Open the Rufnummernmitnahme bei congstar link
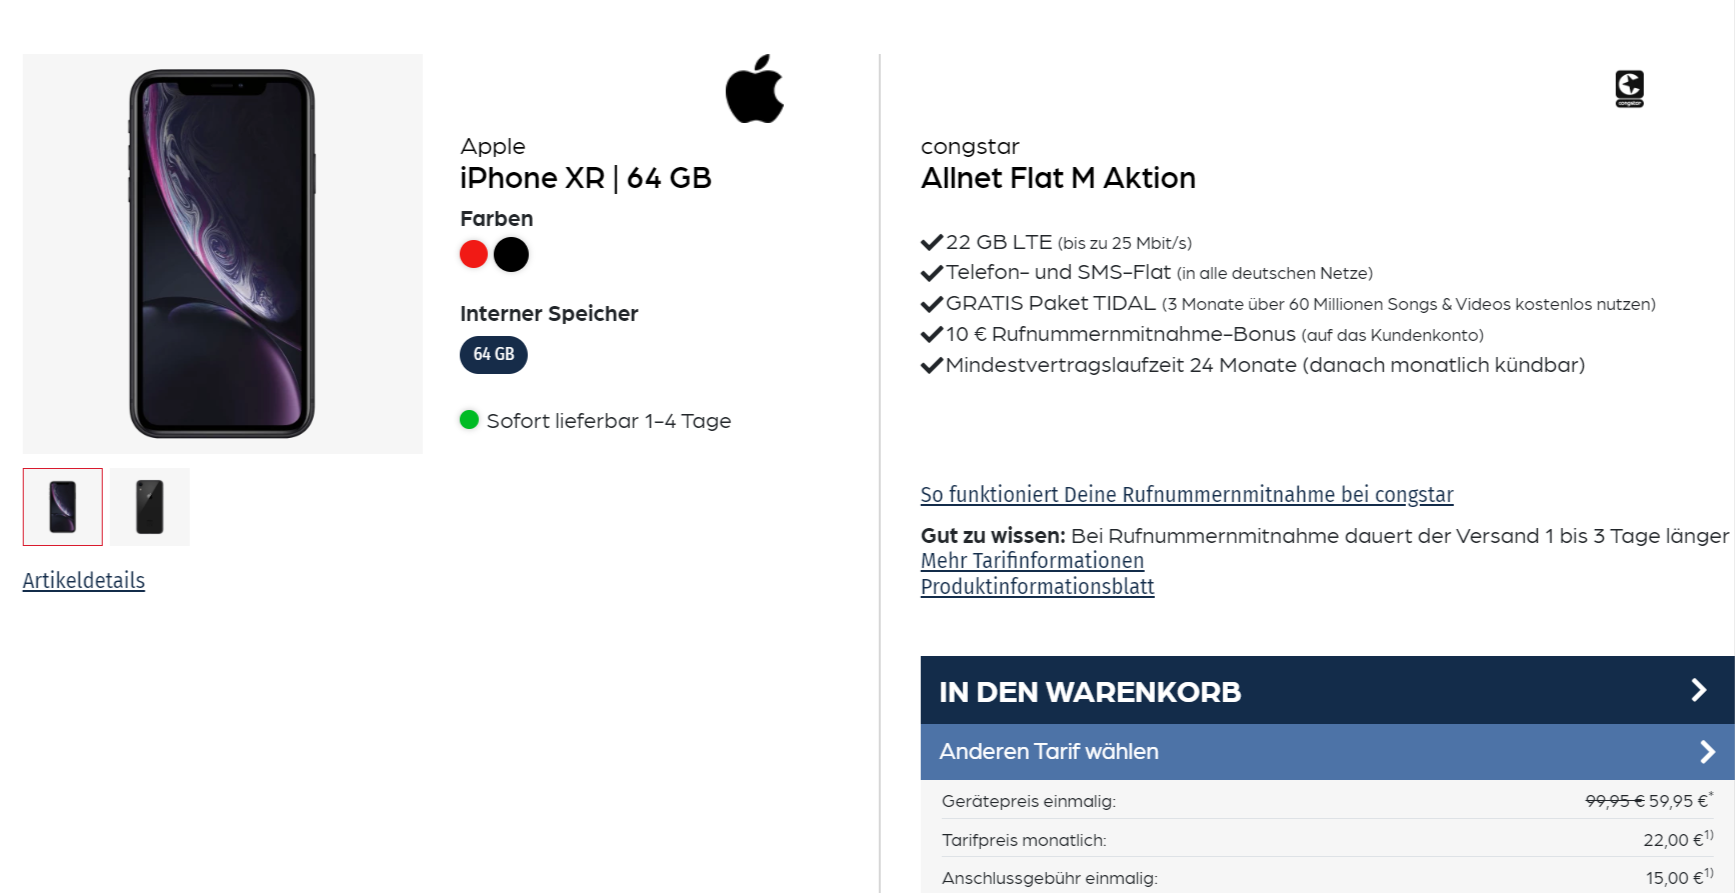1735x893 pixels. tap(1186, 495)
